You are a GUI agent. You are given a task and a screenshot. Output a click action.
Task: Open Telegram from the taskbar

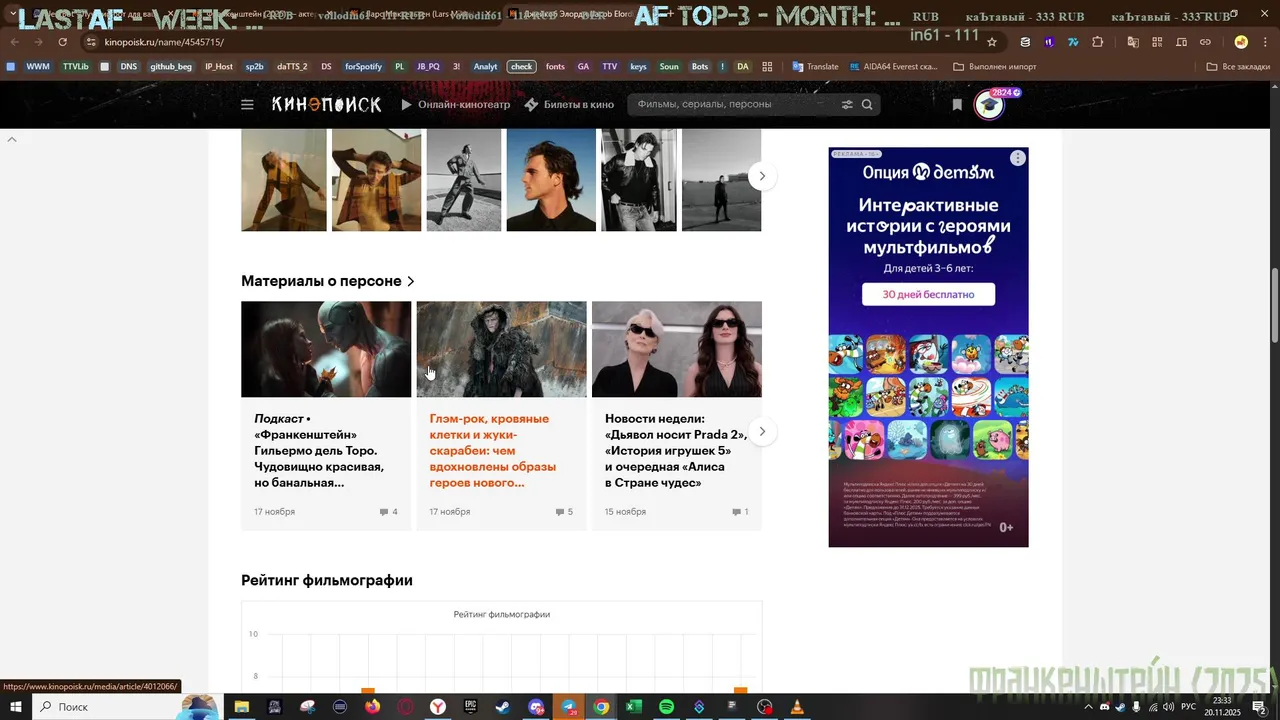coord(569,707)
